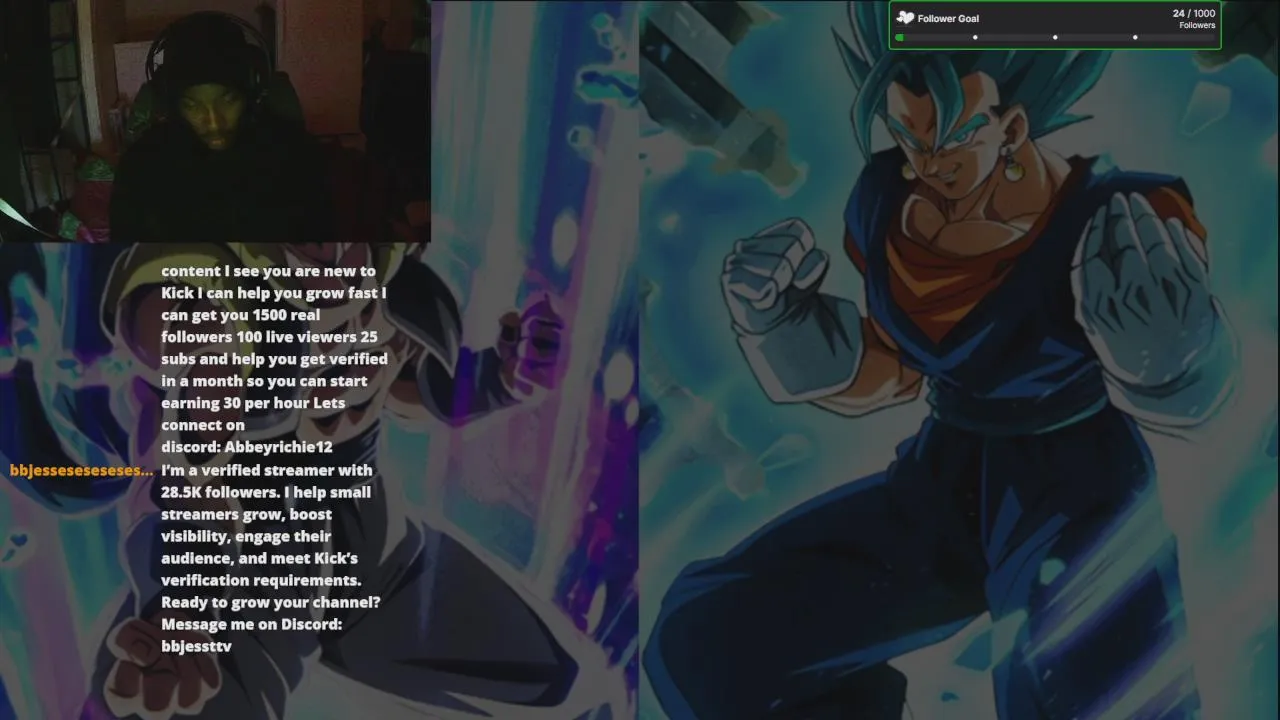Click the 'earning 30 per hour Lets' line
Image resolution: width=1280 pixels, height=720 pixels.
coord(253,403)
